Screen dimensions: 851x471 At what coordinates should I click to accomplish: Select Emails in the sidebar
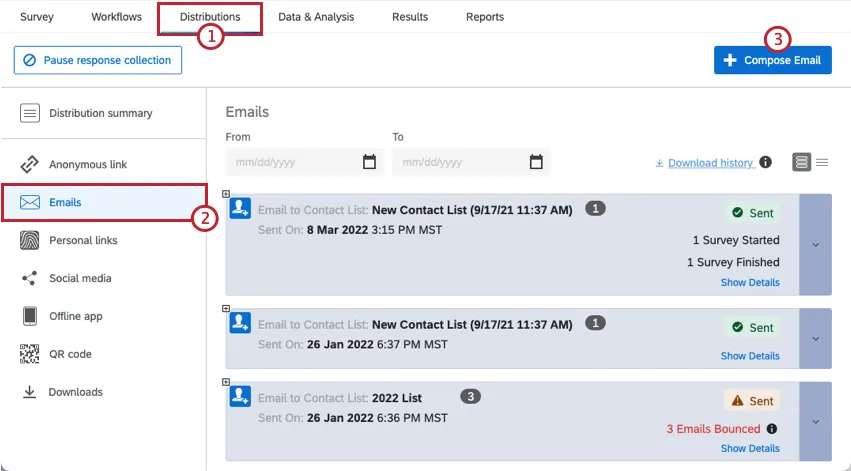(x=104, y=202)
